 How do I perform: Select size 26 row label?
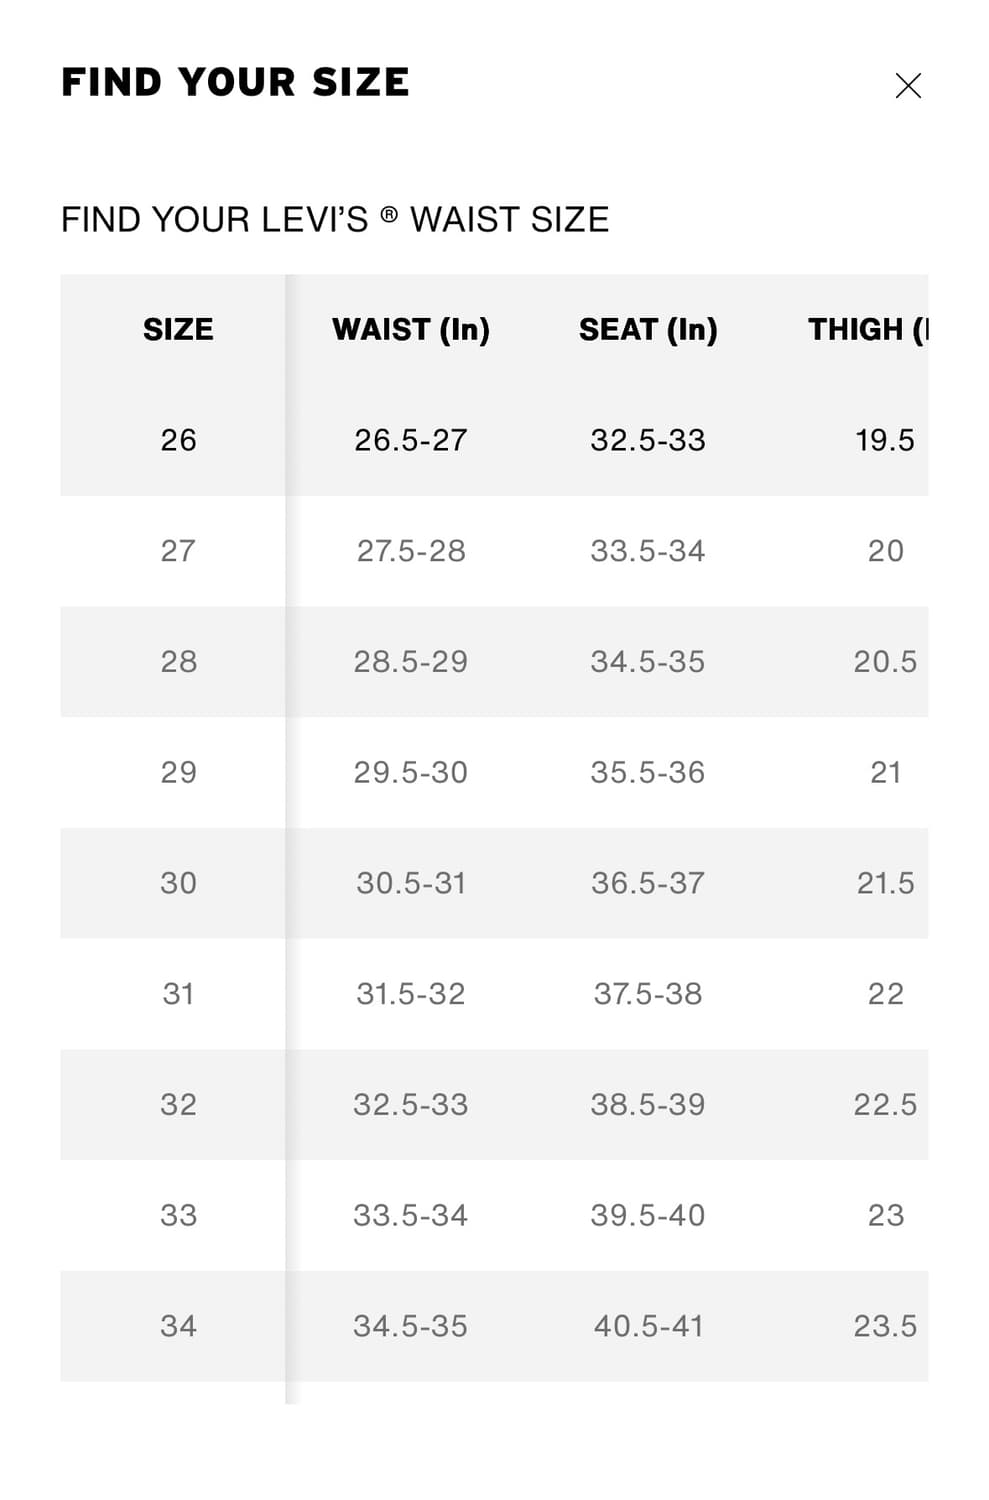point(178,440)
